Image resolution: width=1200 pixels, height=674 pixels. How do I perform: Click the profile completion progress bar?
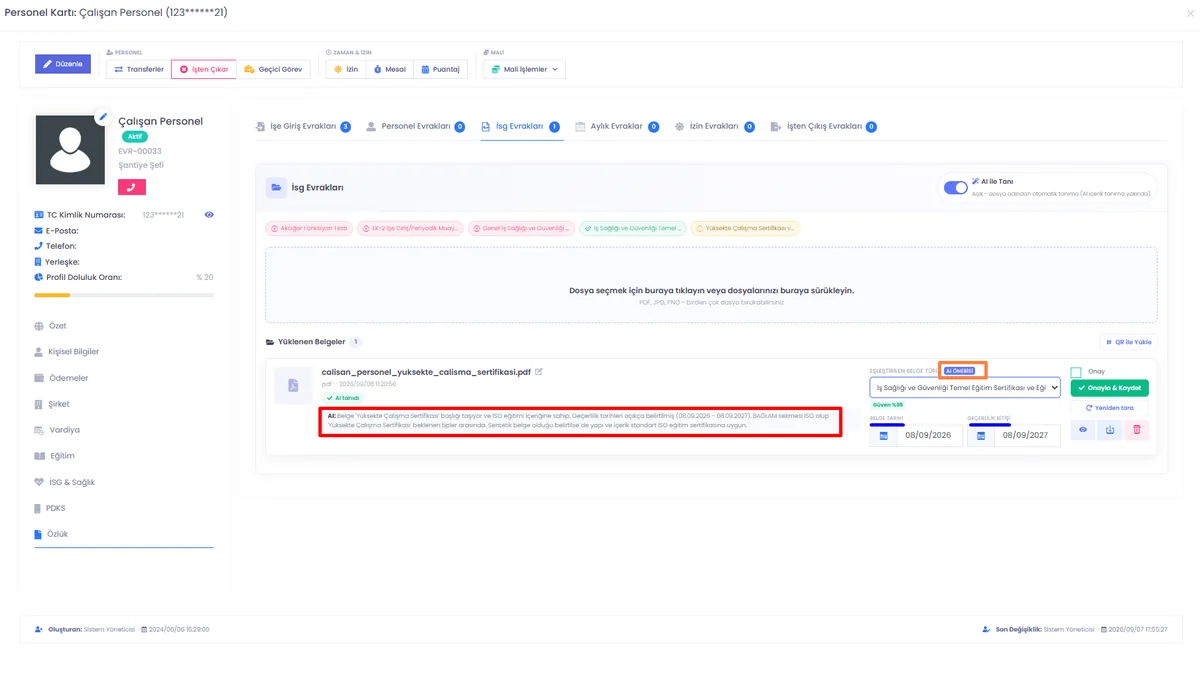pos(124,295)
